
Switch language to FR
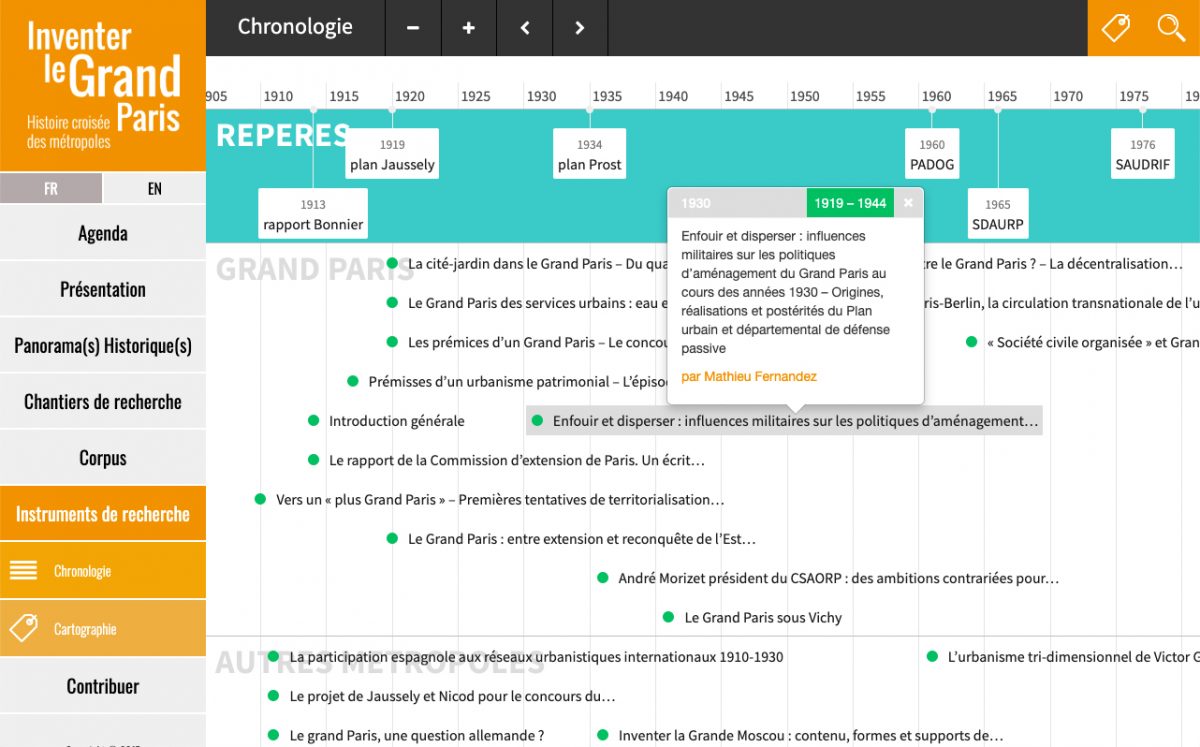coord(51,188)
